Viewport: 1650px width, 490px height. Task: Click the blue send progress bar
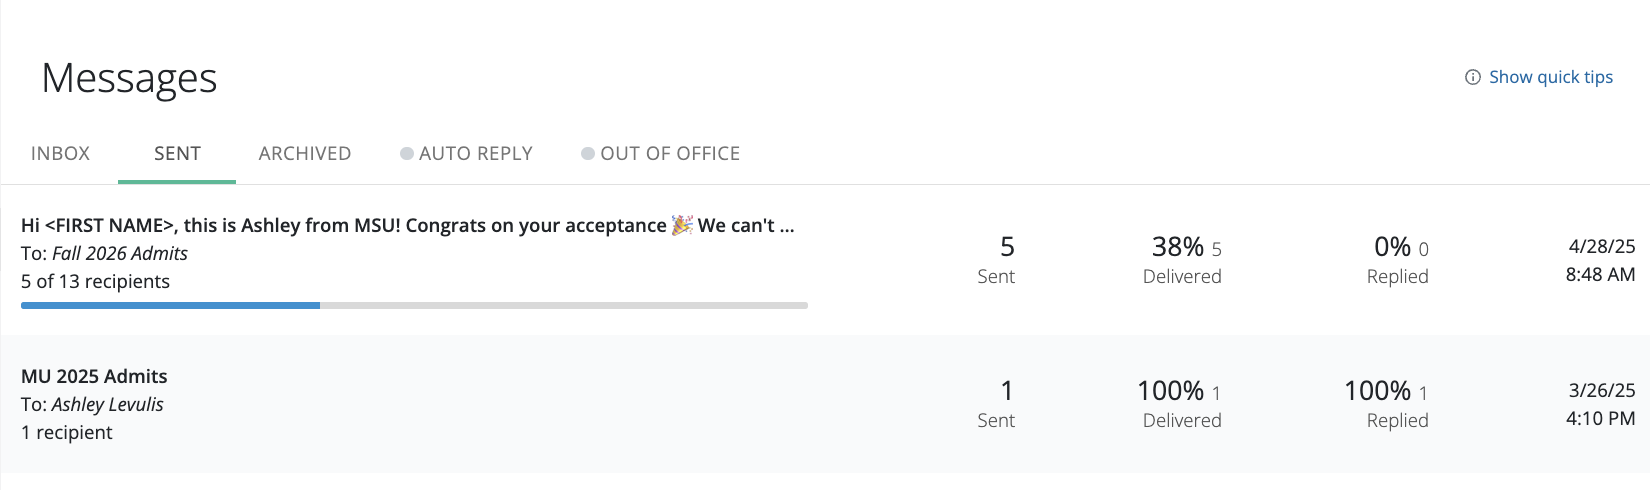pos(170,305)
